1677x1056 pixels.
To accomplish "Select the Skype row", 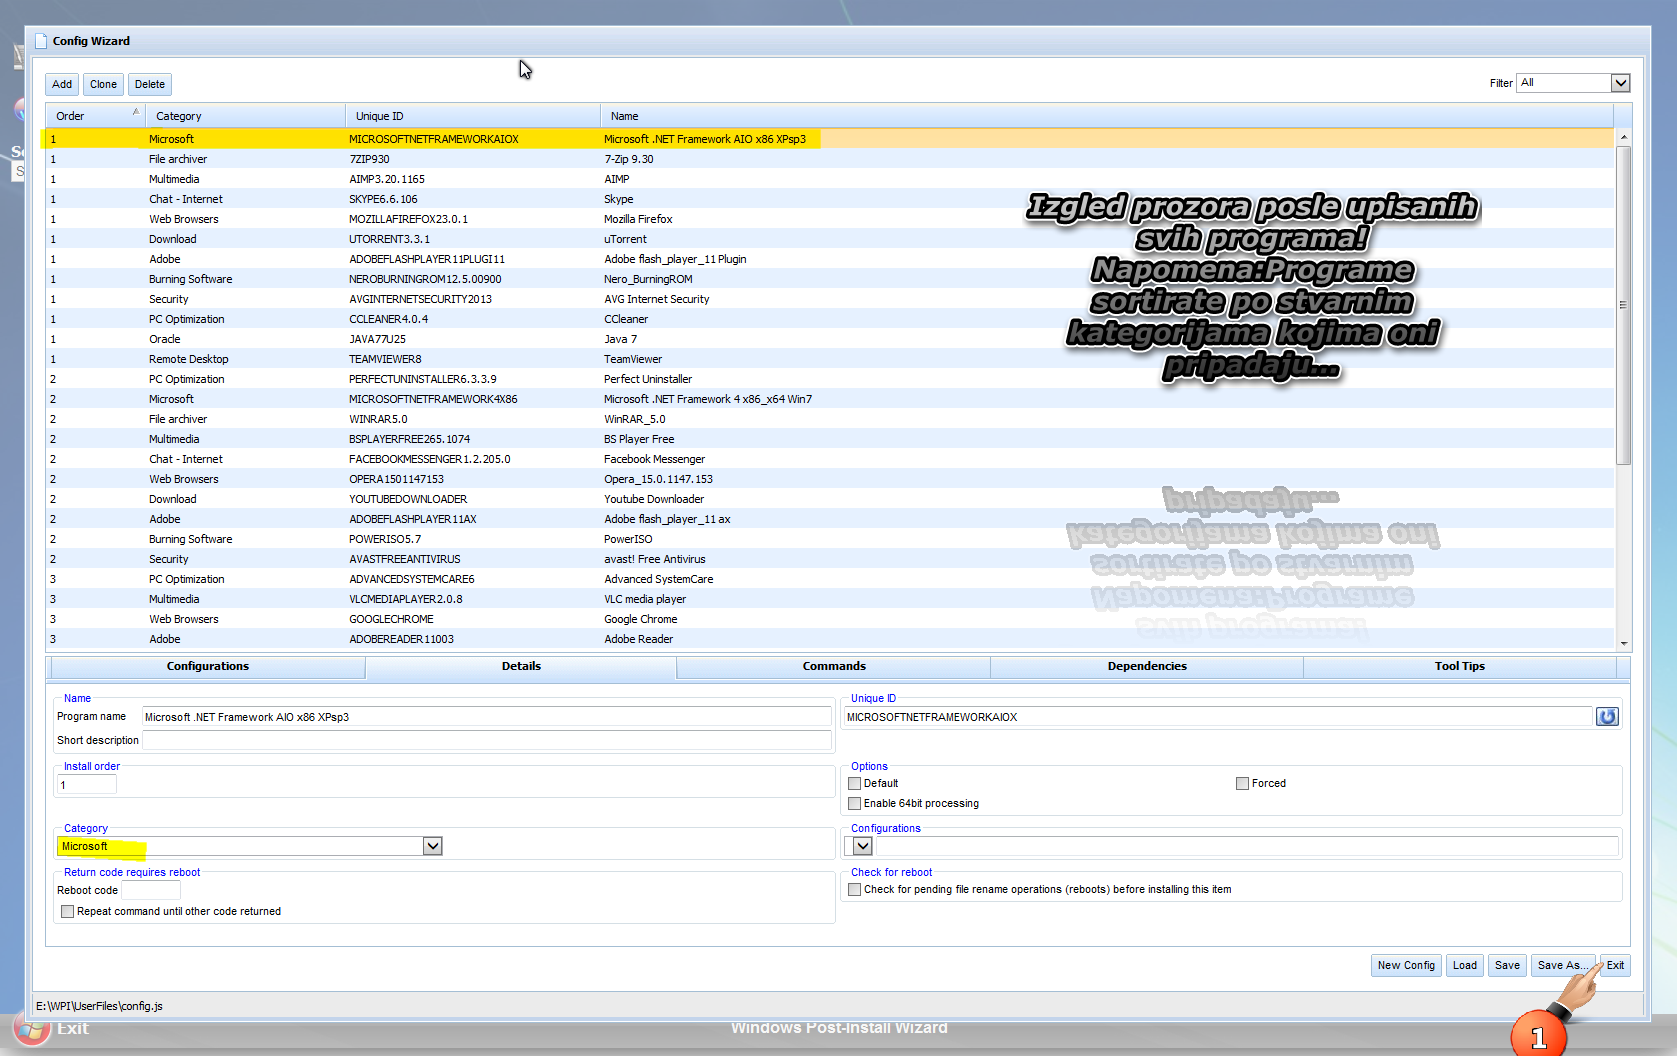I will pos(830,199).
